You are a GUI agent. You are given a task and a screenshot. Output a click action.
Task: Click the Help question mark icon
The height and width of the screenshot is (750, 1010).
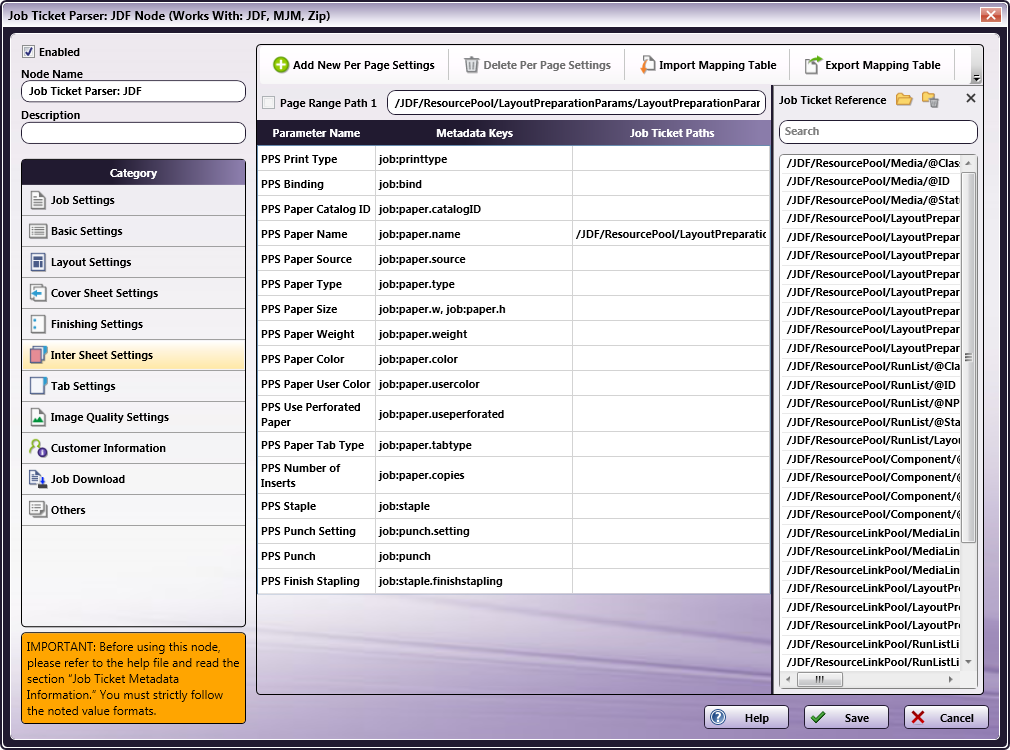pyautogui.click(x=718, y=717)
